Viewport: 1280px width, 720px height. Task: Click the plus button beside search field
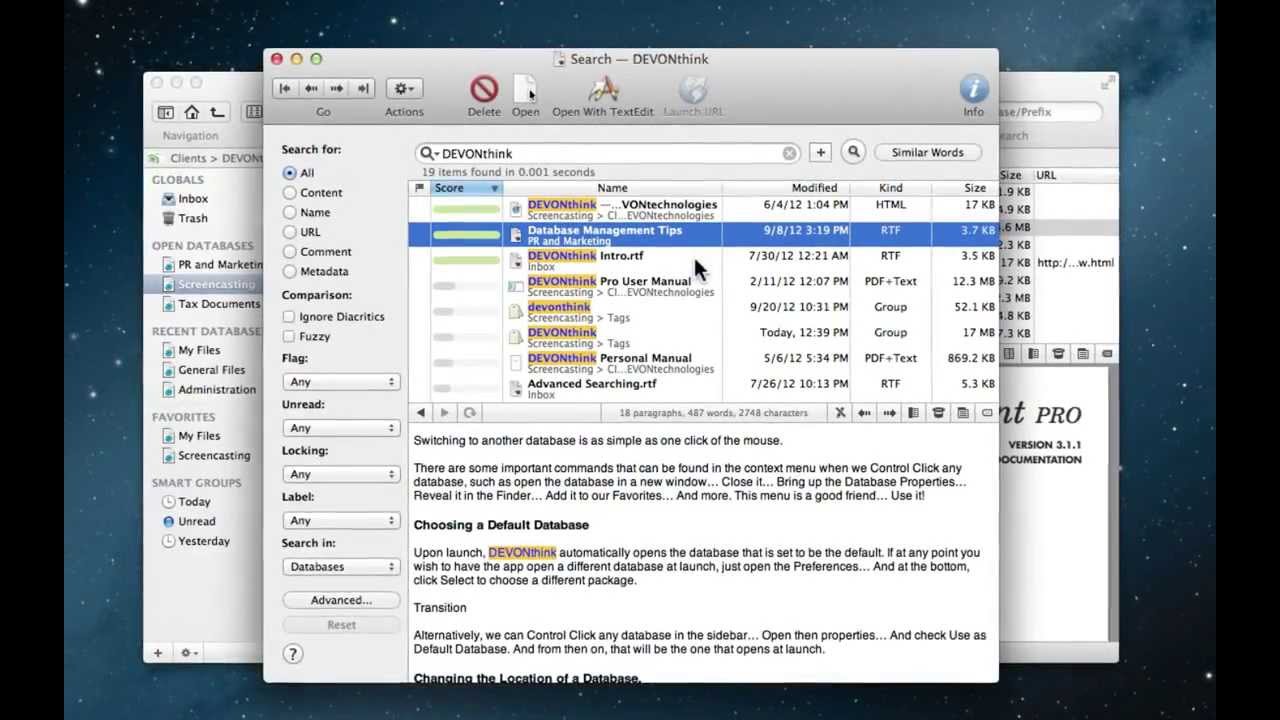820,152
